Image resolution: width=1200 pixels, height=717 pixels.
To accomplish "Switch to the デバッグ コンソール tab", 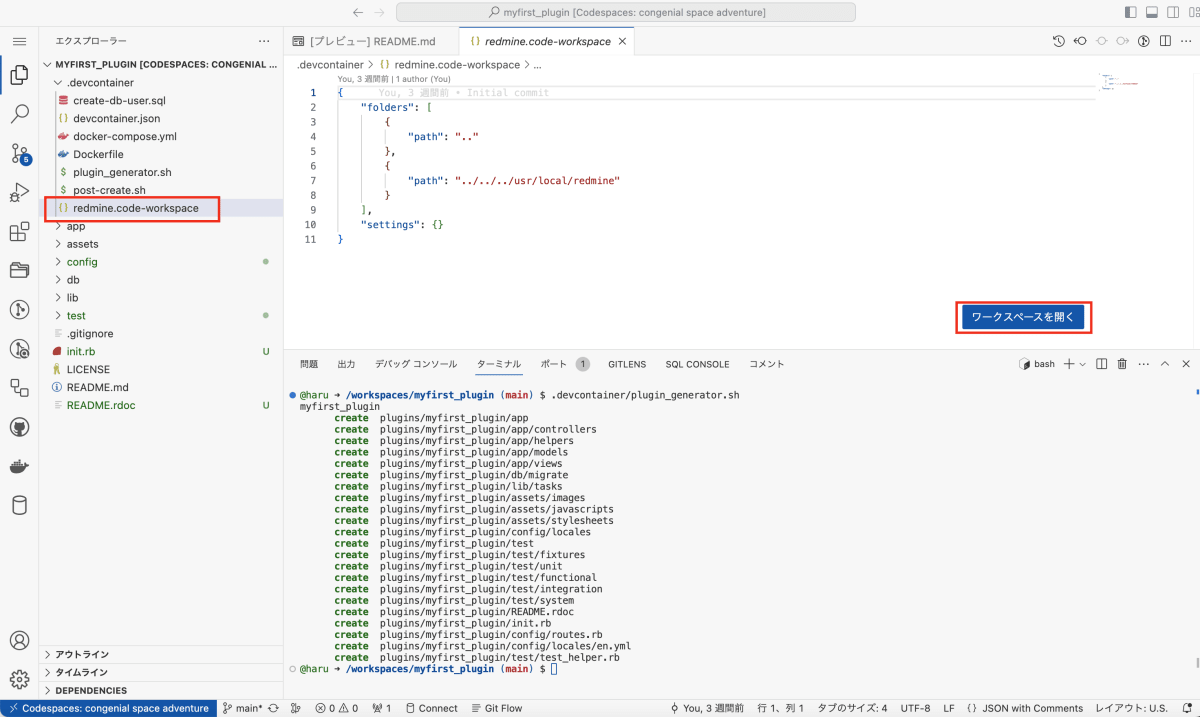I will (x=416, y=364).
